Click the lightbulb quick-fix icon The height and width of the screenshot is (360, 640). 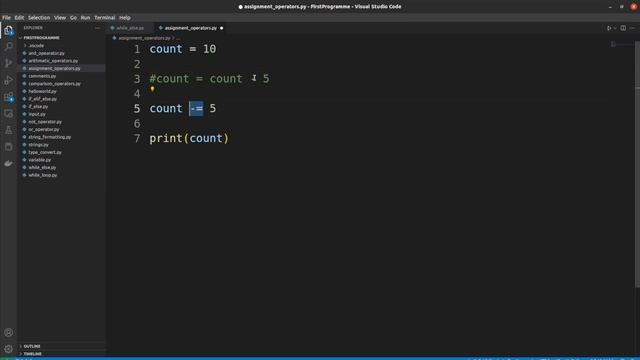click(152, 89)
